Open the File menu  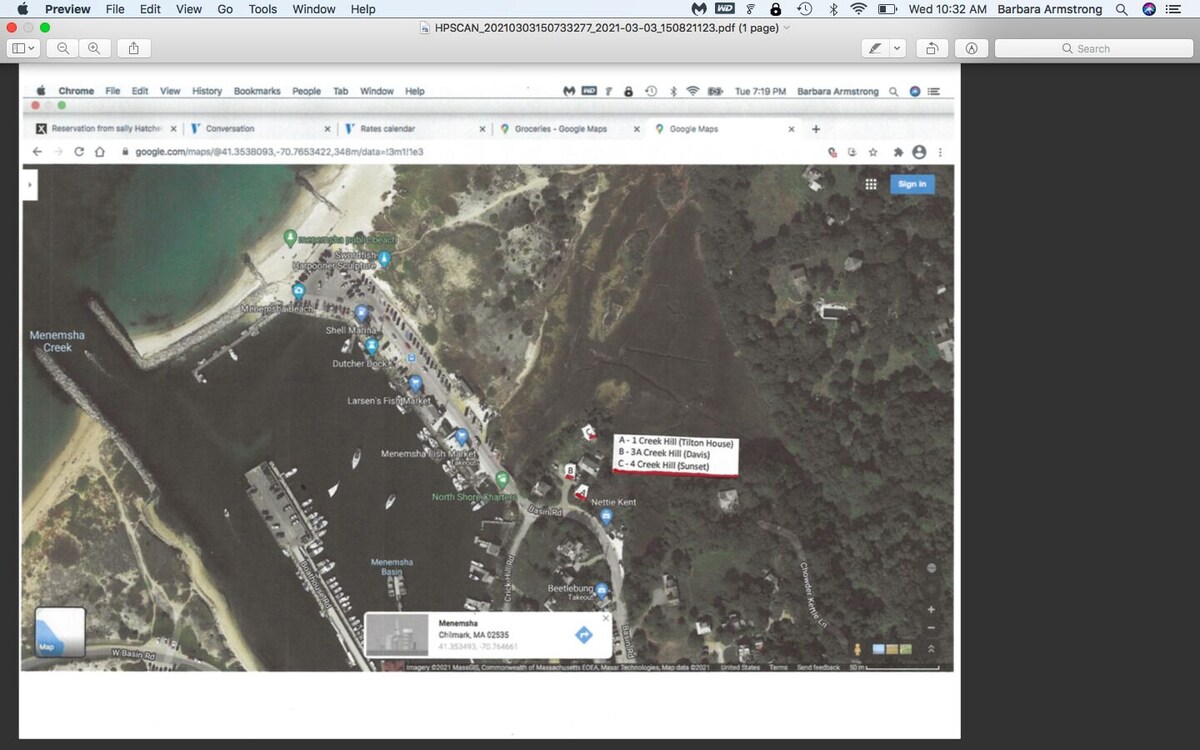(115, 9)
